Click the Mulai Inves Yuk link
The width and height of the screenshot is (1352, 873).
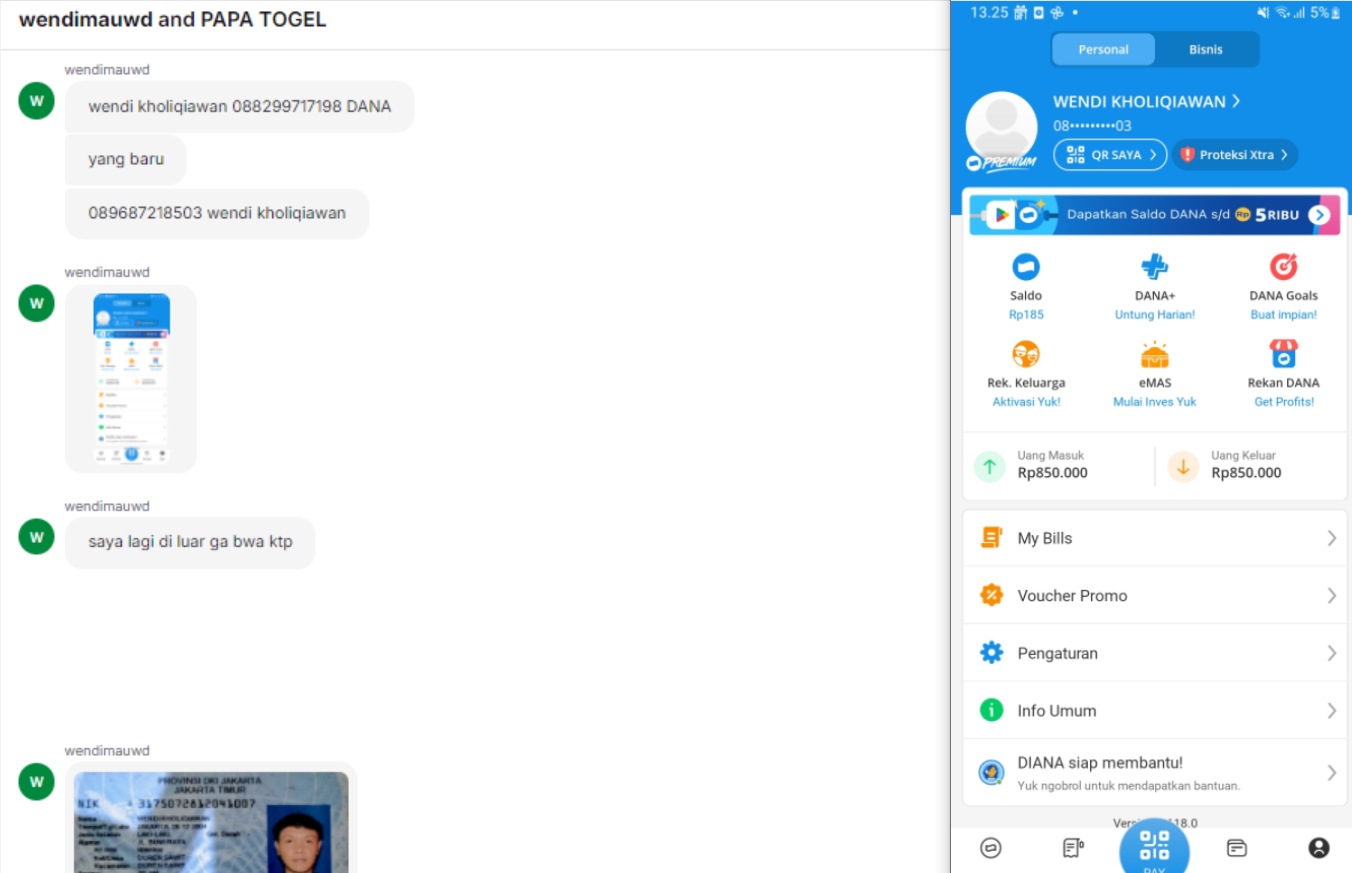(1155, 402)
